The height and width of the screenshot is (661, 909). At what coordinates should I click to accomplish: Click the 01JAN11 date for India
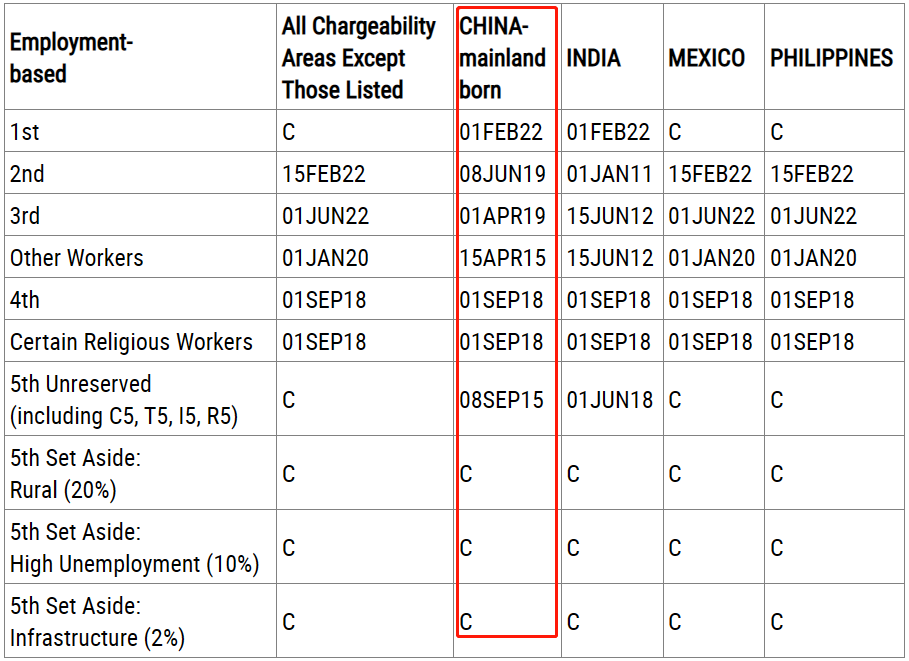609,174
